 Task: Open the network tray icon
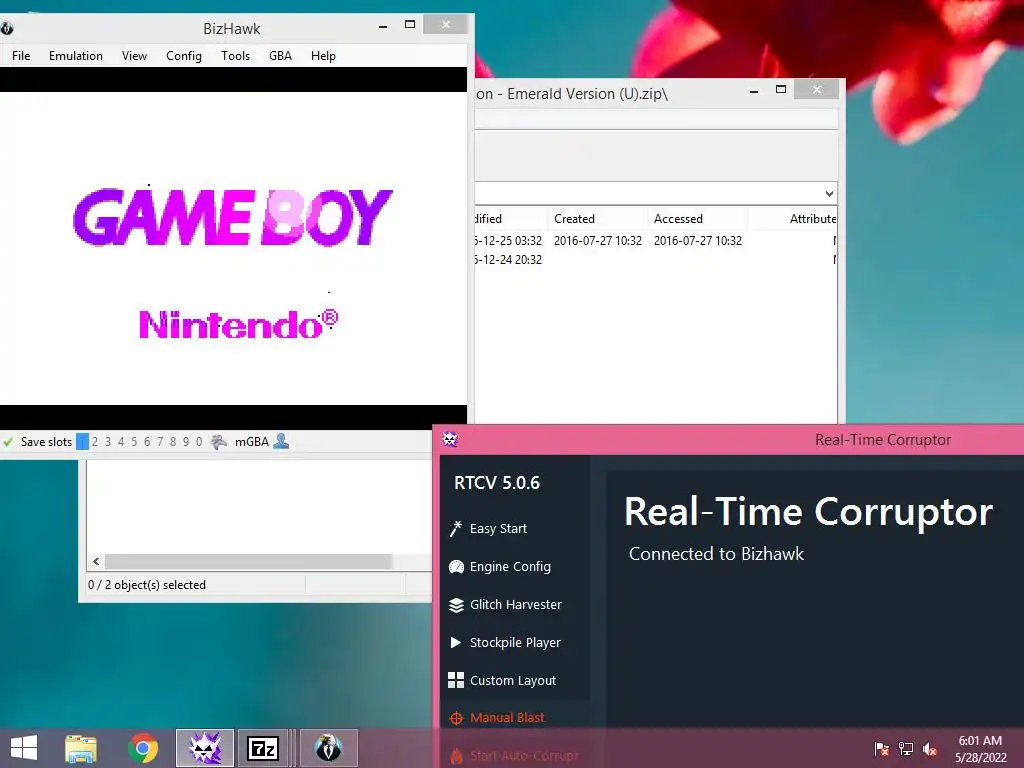pyautogui.click(x=906, y=748)
